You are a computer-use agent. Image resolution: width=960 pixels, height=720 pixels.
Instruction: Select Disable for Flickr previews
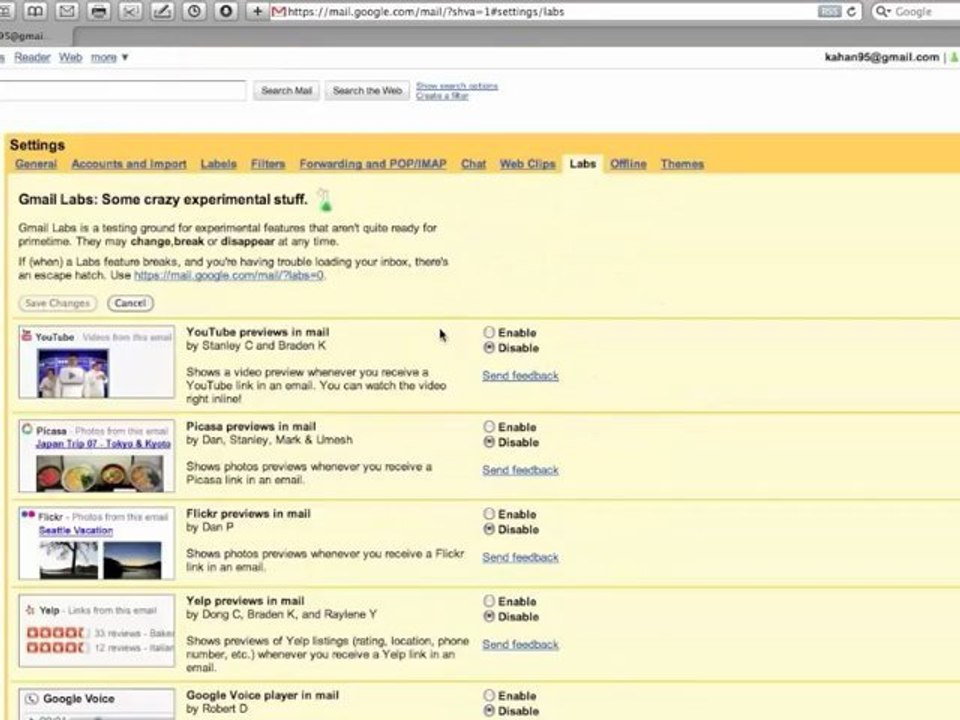pos(489,530)
